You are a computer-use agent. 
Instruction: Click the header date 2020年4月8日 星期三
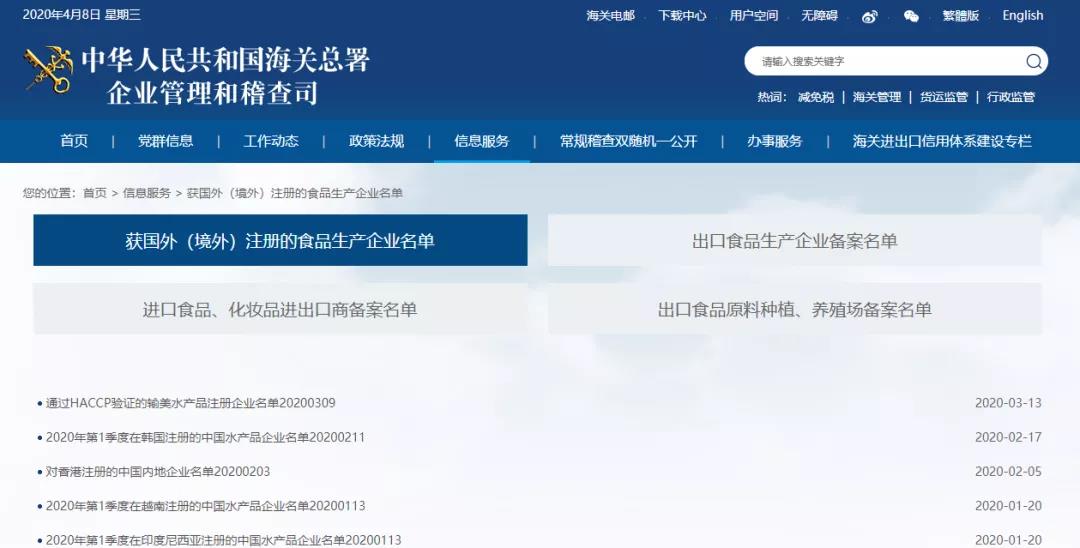82,15
